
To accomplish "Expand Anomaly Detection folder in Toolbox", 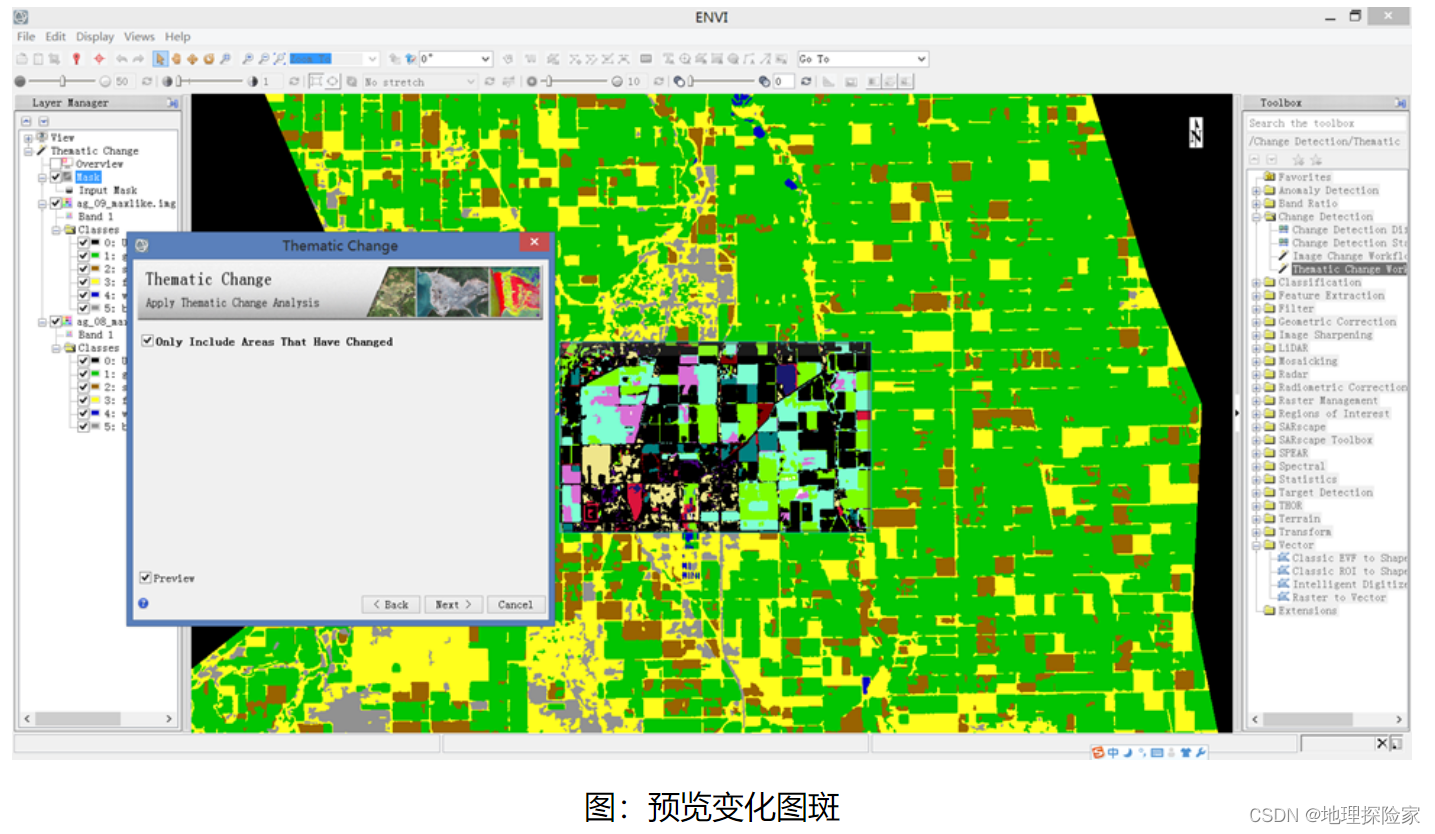I will (1256, 190).
